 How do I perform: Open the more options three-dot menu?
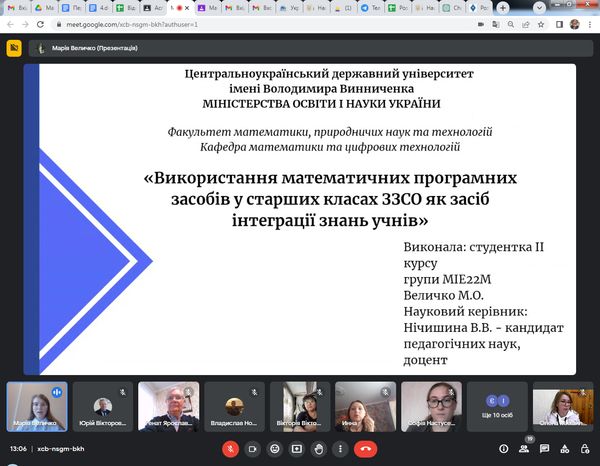tap(344, 450)
